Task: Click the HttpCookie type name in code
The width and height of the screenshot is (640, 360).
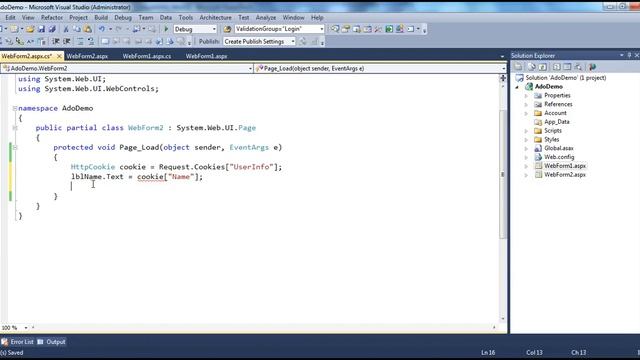Action: pos(93,167)
